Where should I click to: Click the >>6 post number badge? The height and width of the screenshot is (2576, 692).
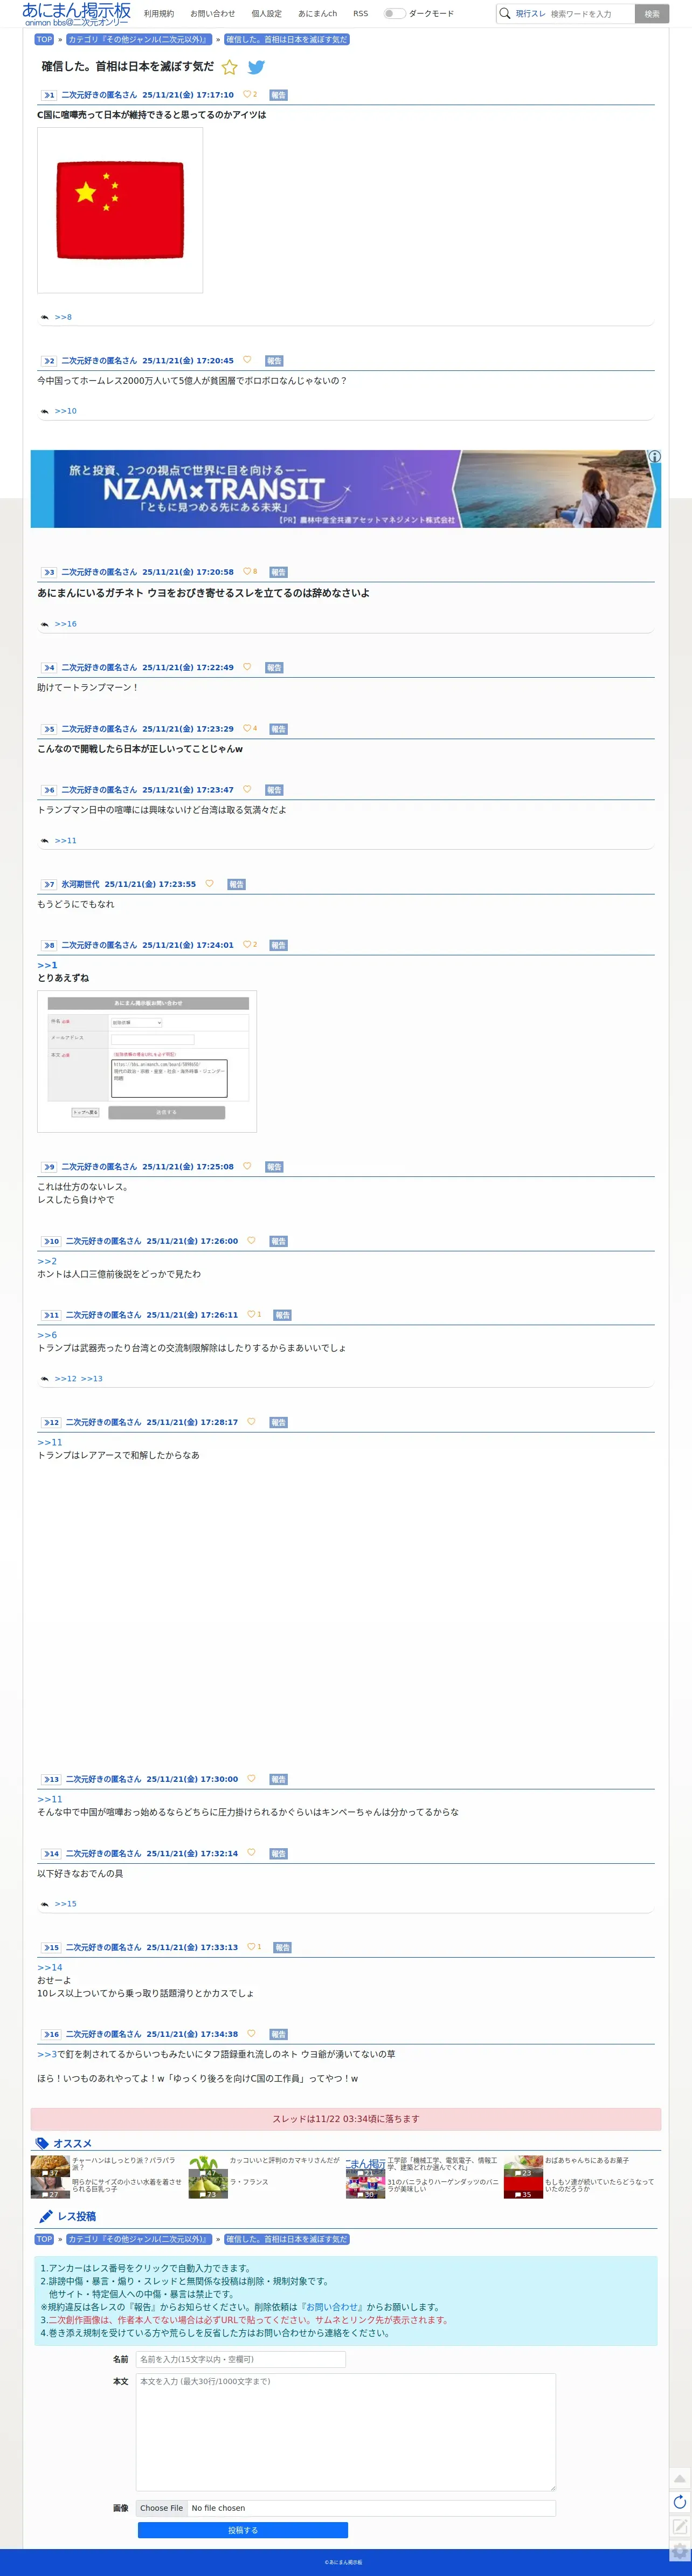[48, 790]
